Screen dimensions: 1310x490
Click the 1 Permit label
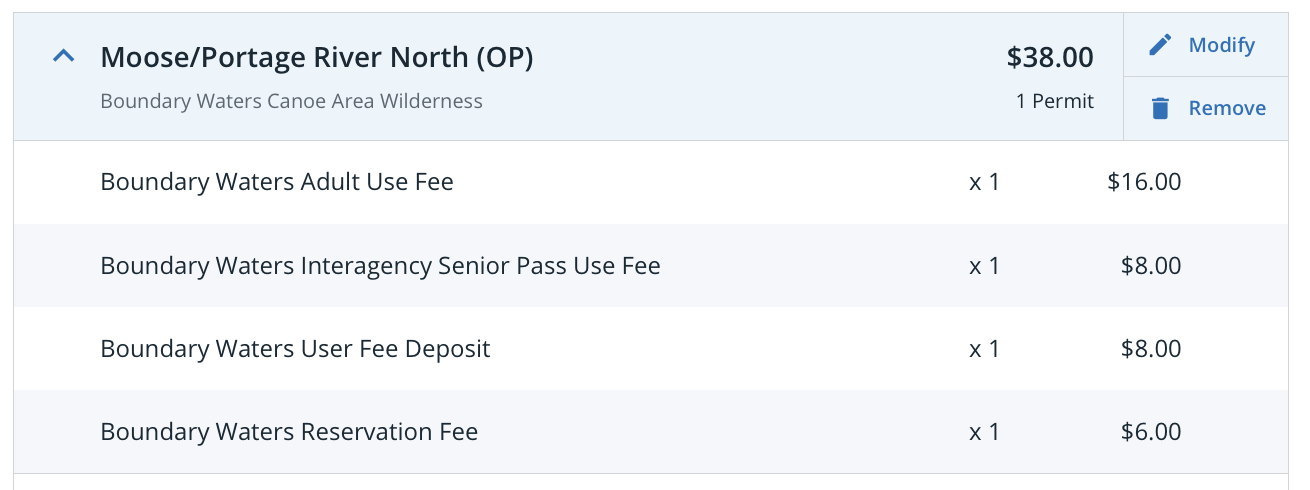point(1055,101)
